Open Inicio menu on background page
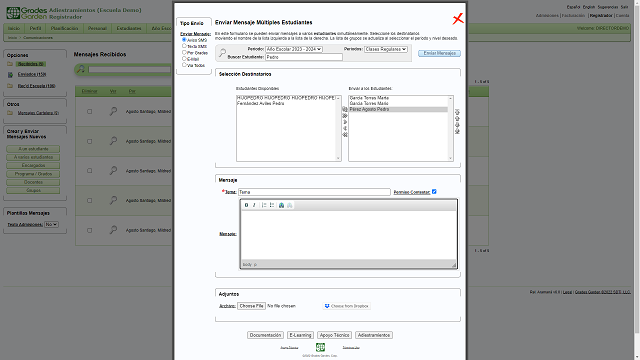Screen dimensions: 640x360 (14, 29)
